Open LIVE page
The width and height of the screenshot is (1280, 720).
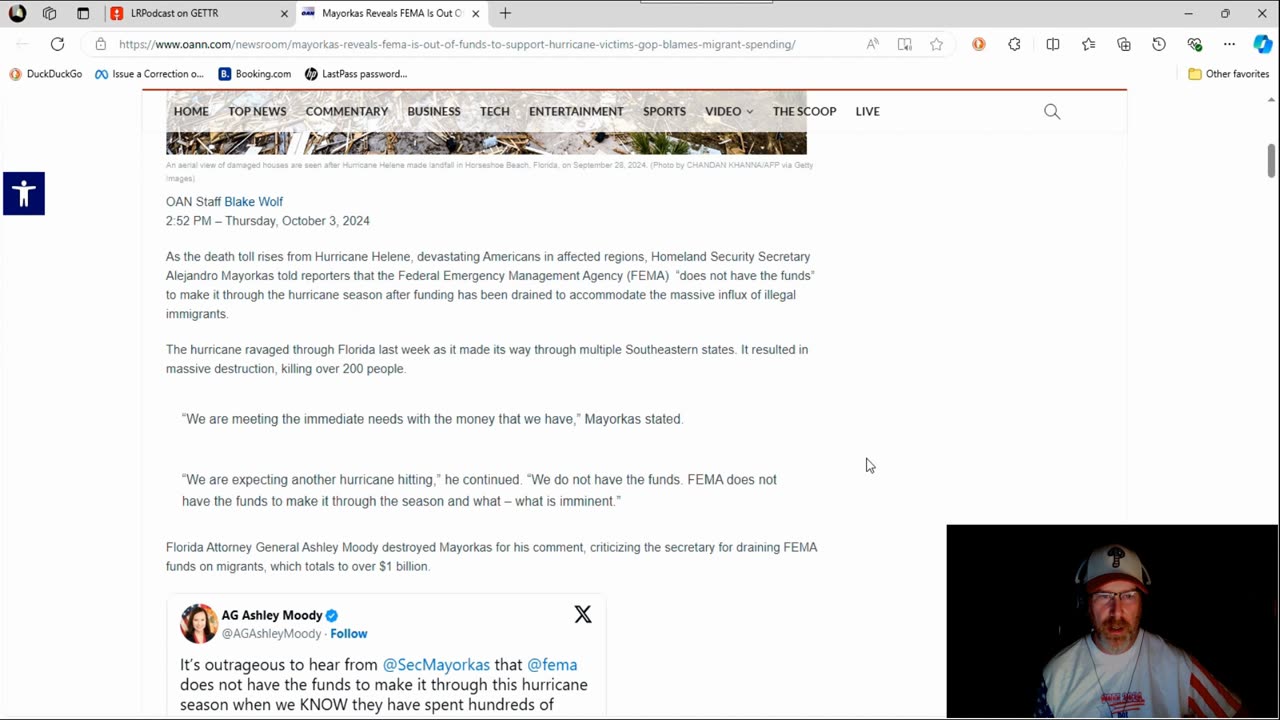pyautogui.click(x=867, y=111)
